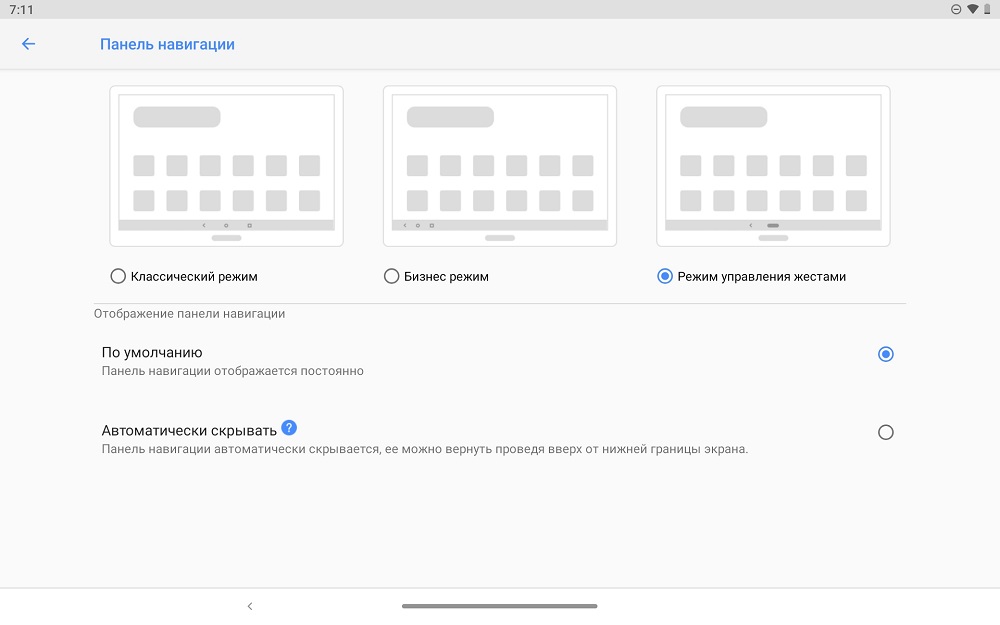The width and height of the screenshot is (1000, 625).
Task: Tap the business mode preview thumbnail
Action: click(500, 166)
